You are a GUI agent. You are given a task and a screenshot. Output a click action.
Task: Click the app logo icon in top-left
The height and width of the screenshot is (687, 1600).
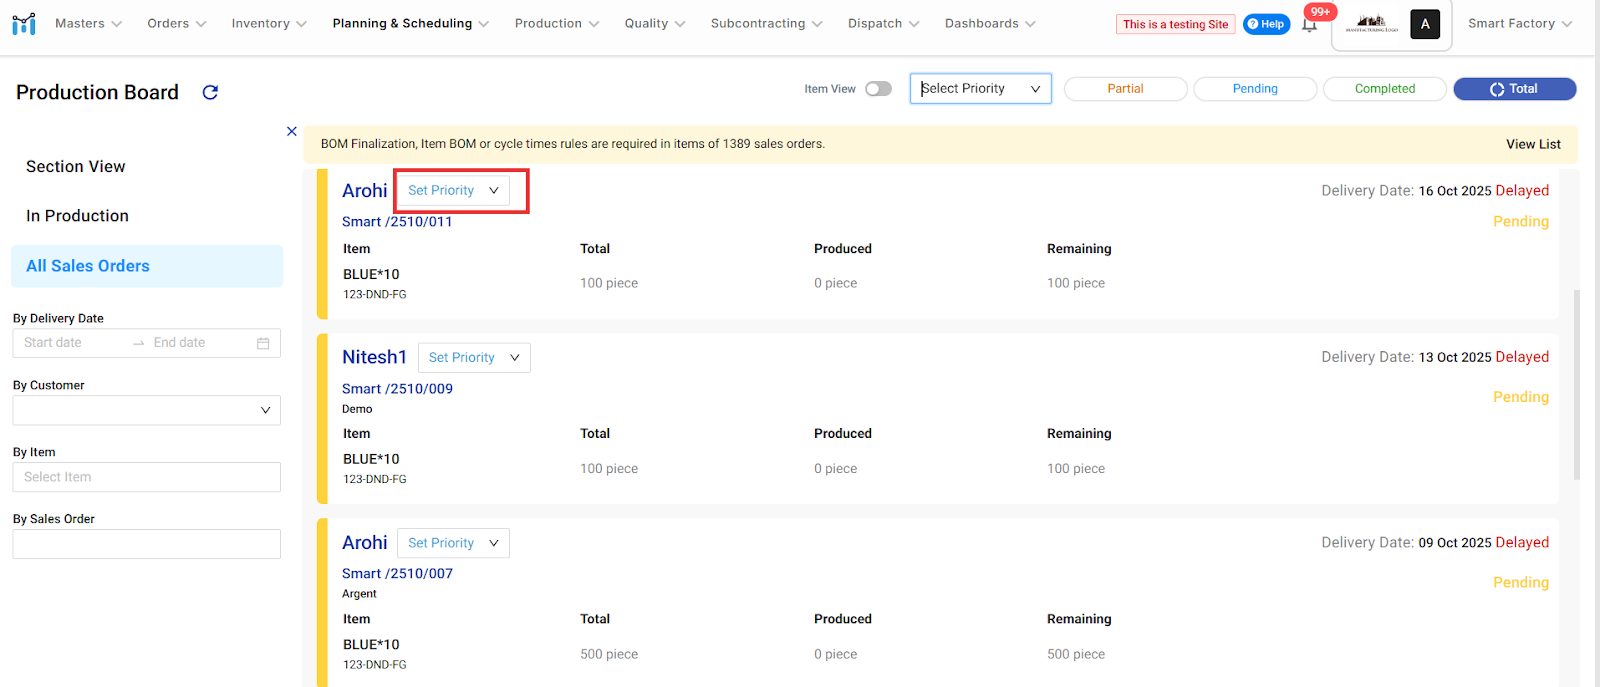click(x=24, y=24)
